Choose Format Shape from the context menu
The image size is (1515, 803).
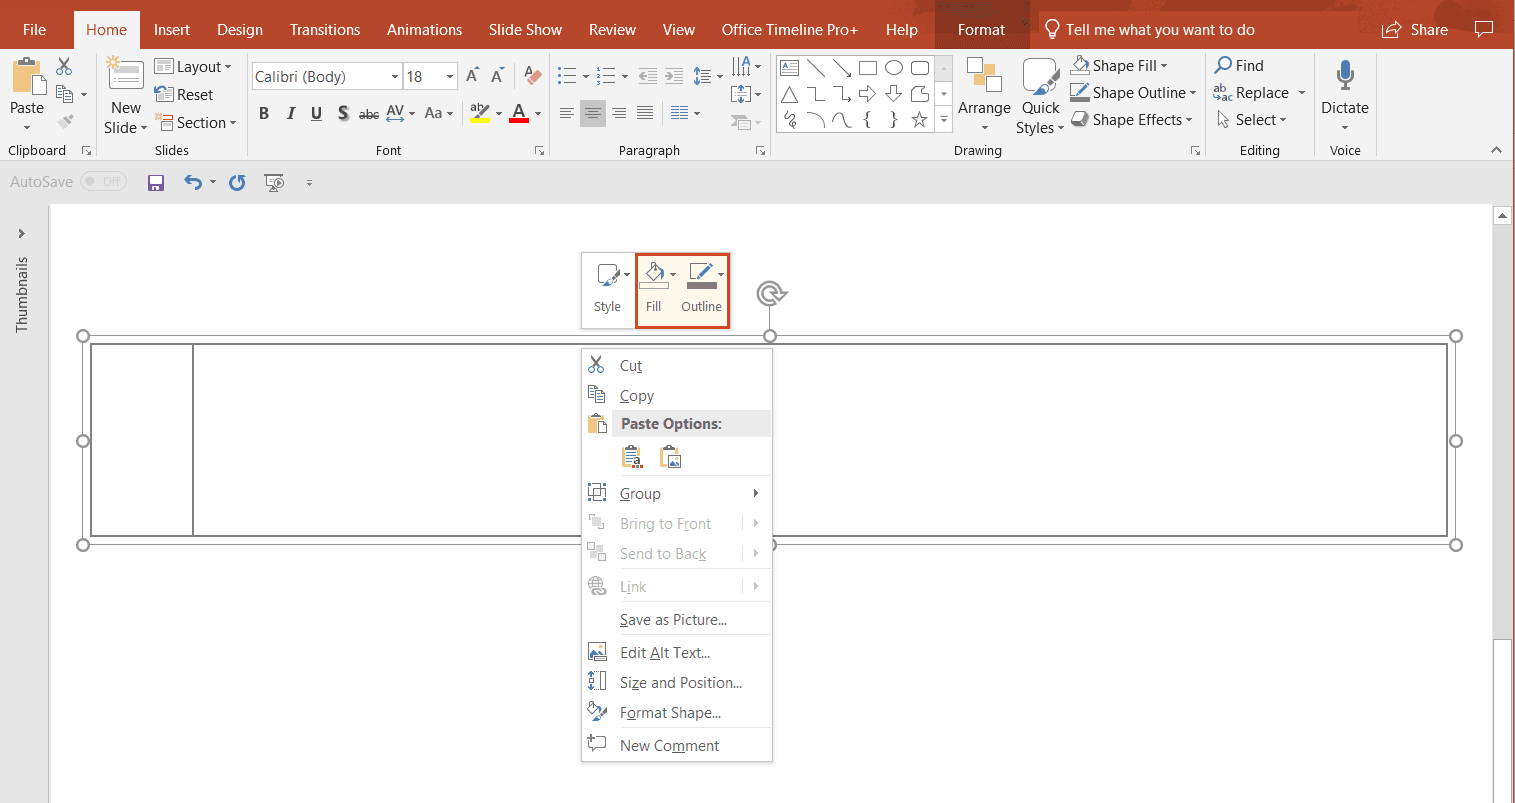(668, 712)
